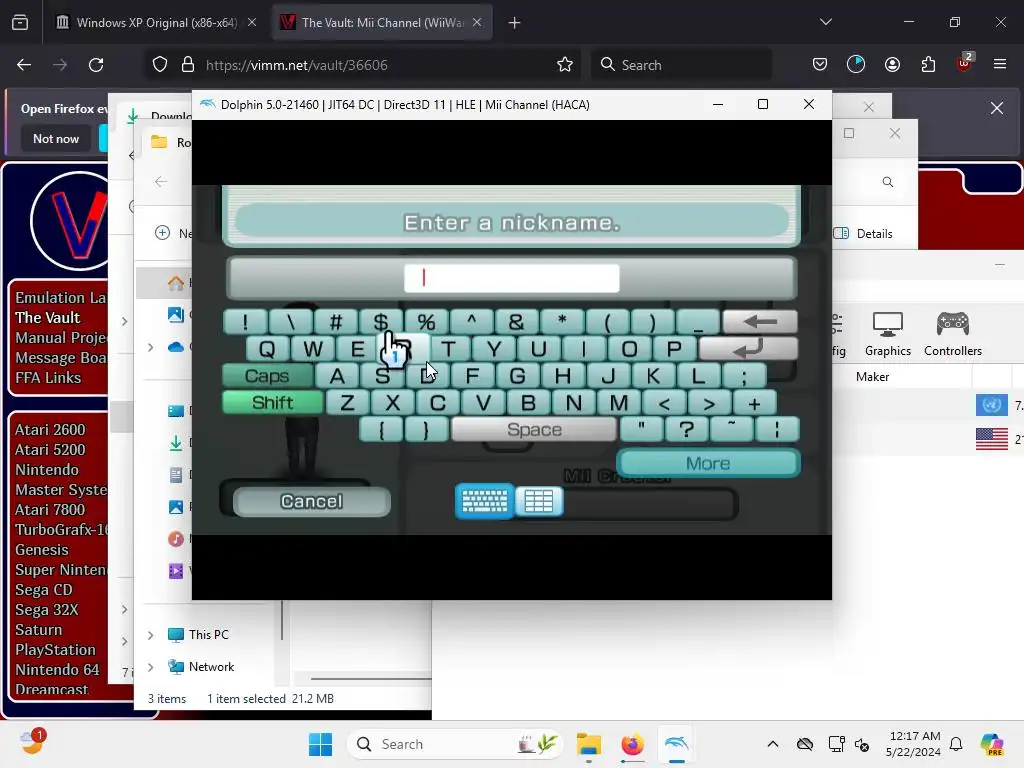Click Not now on Firefox prompt
1024x768 pixels.
point(56,138)
